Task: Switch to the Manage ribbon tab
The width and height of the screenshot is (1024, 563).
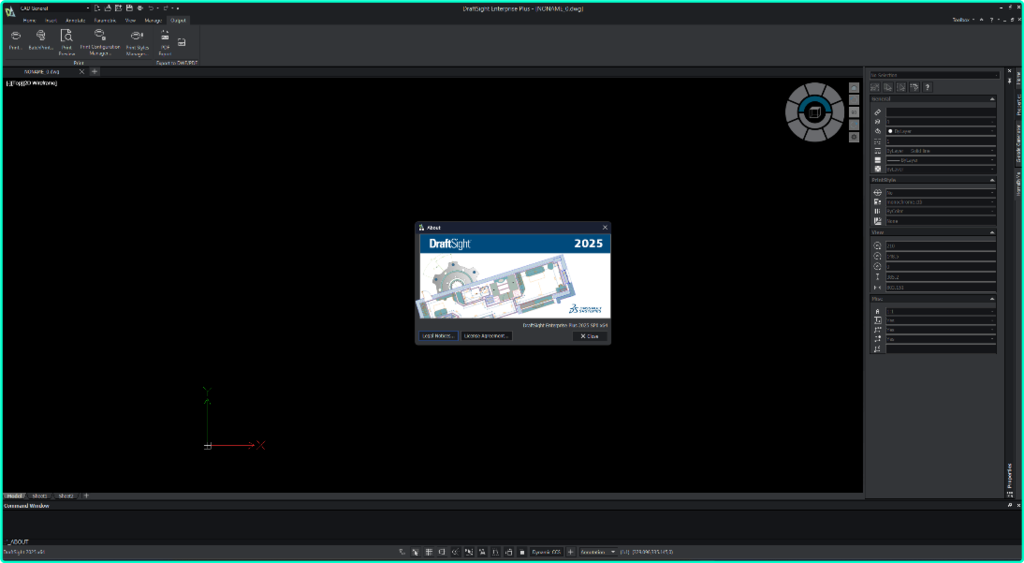Action: [x=153, y=21]
